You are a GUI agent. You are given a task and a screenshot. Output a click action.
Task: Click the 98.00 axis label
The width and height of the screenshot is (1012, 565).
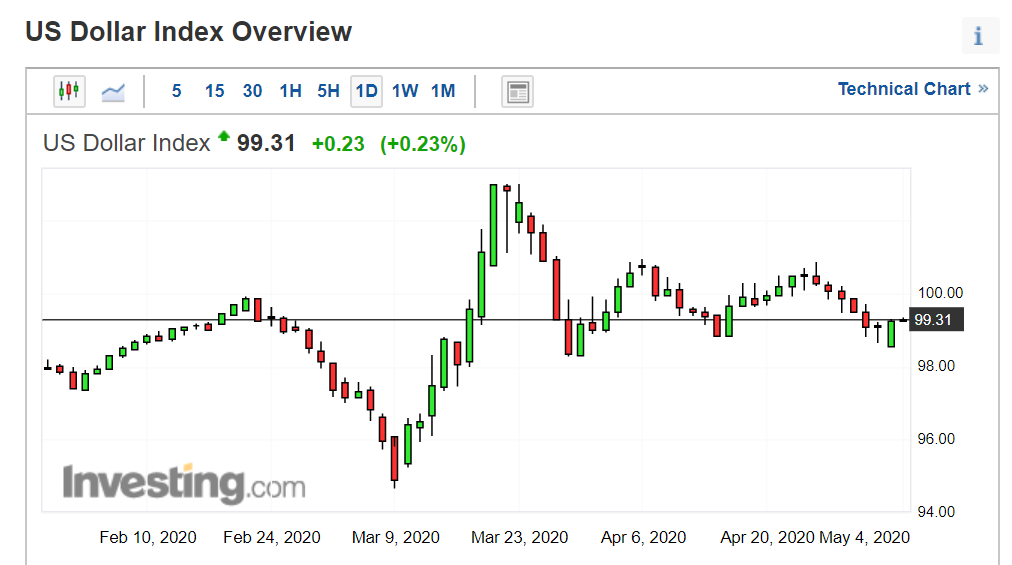pos(936,366)
